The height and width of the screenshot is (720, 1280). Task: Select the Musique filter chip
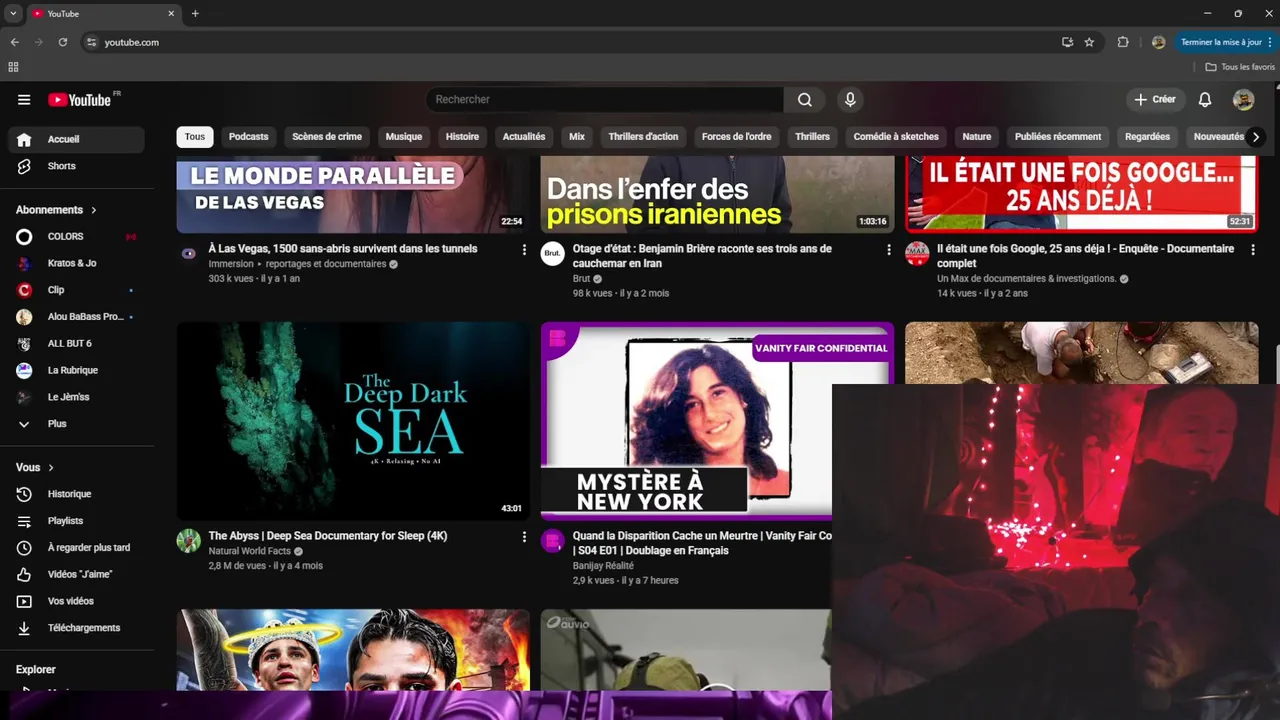point(404,137)
